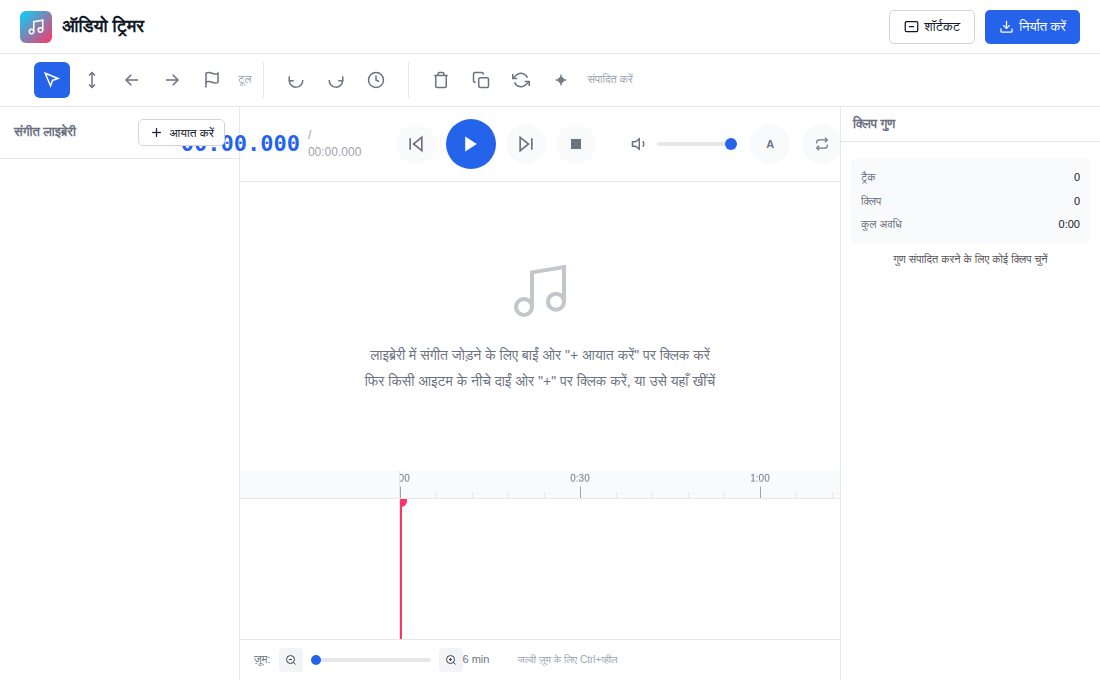This screenshot has width=1100, height=680.
Task: Click the निर्यात करें export button
Action: pyautogui.click(x=1032, y=27)
